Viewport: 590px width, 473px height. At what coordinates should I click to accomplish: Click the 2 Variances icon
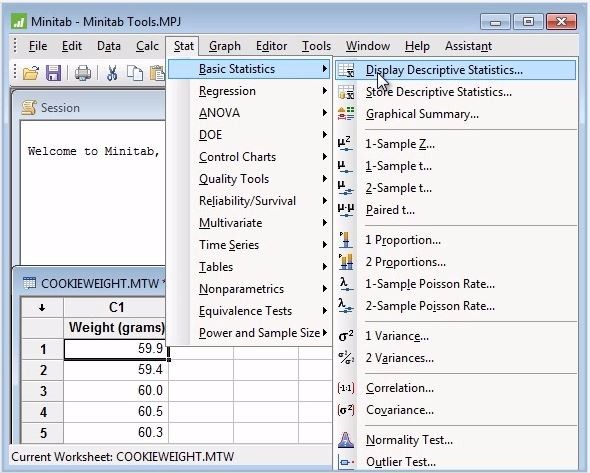point(346,358)
